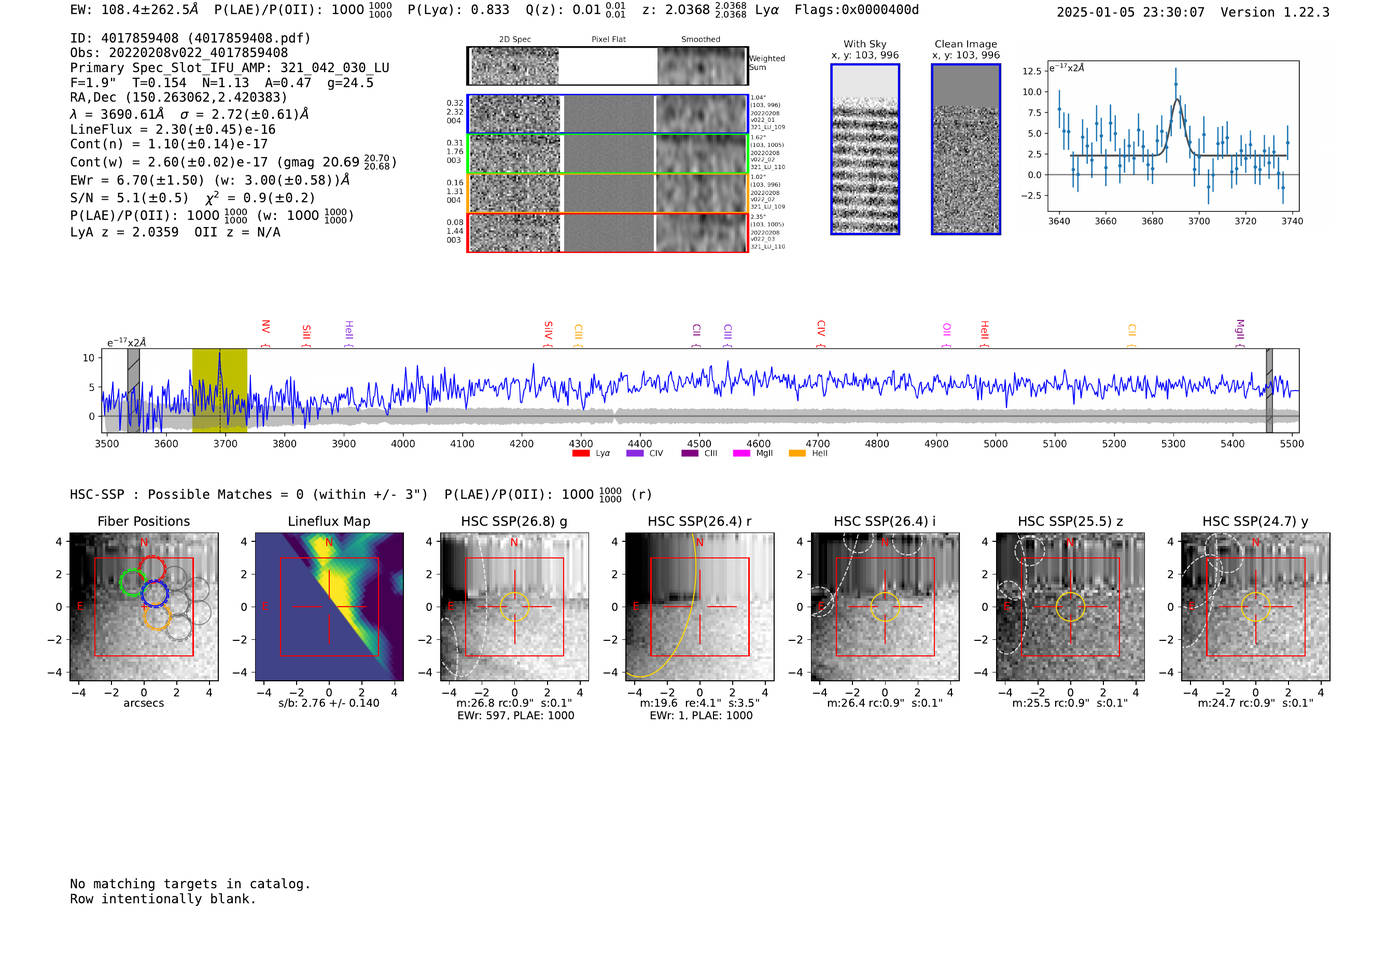
Task: Click the yellow highlighted region in spectrum
Action: pyautogui.click(x=219, y=390)
